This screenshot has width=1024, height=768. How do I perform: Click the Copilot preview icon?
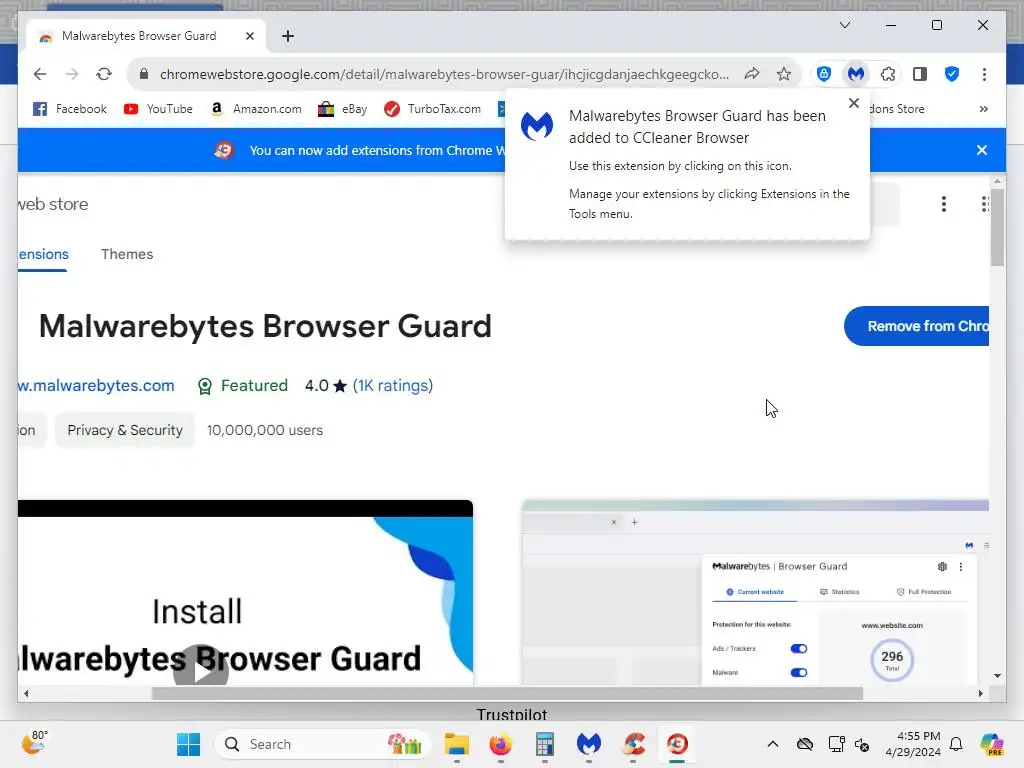click(991, 744)
